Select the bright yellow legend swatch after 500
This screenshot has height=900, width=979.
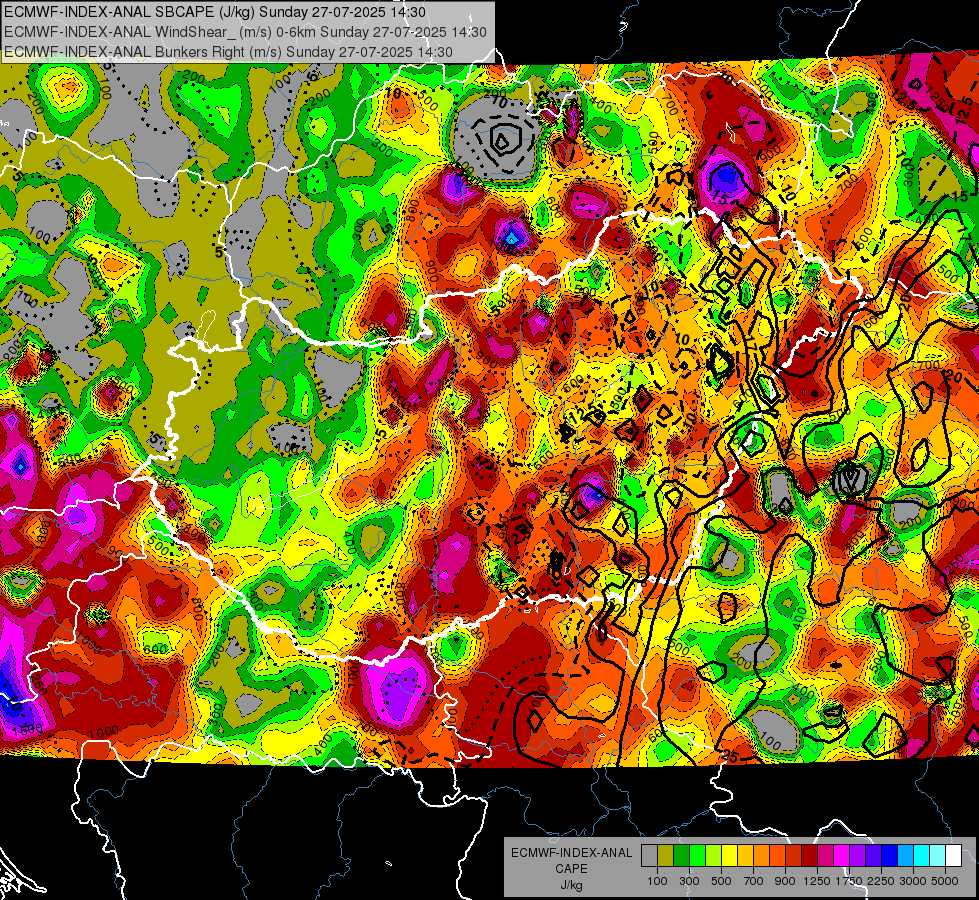729,856
